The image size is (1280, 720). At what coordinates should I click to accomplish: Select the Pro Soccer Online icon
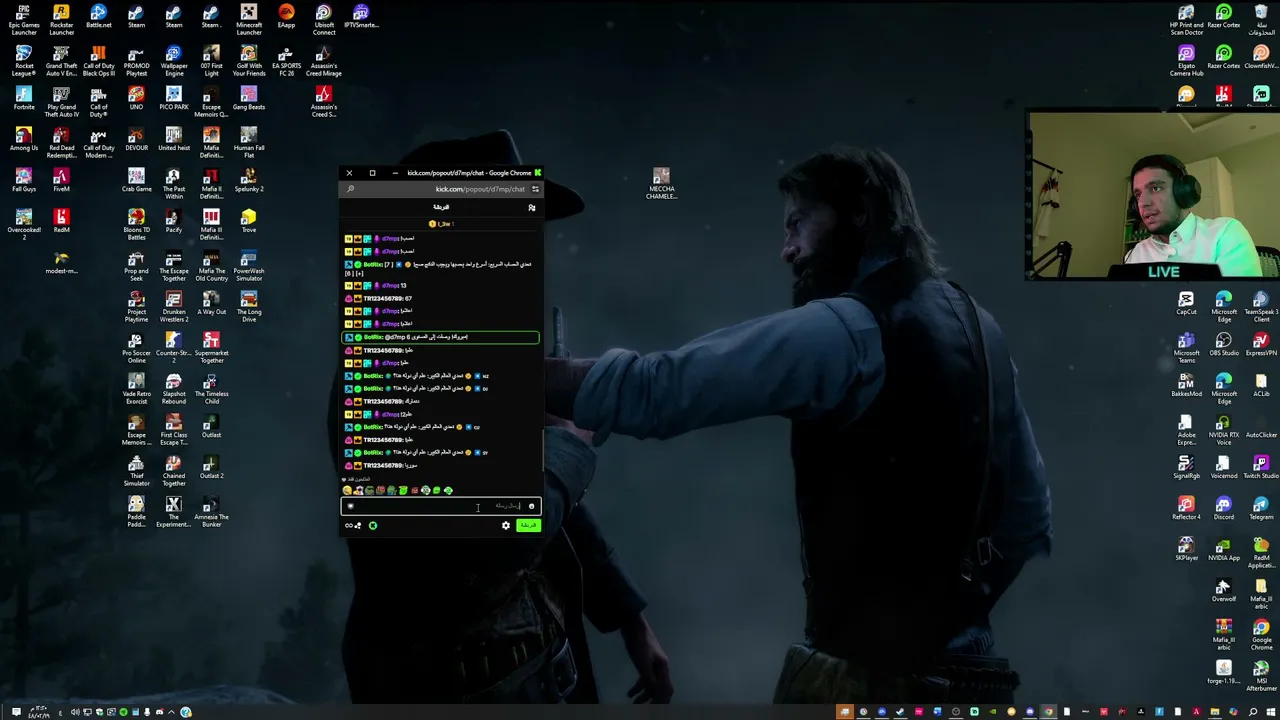tap(136, 347)
